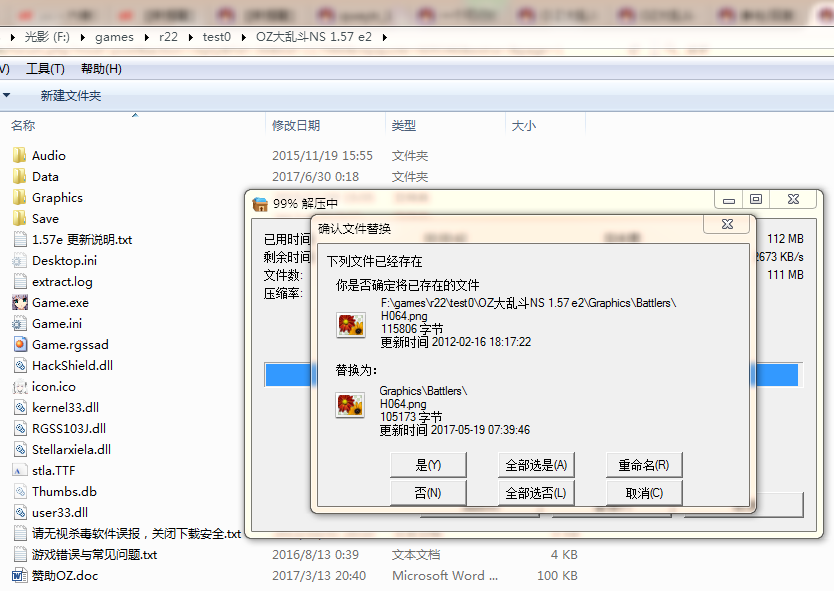Sort by the 大小 column header

pyautogui.click(x=524, y=126)
